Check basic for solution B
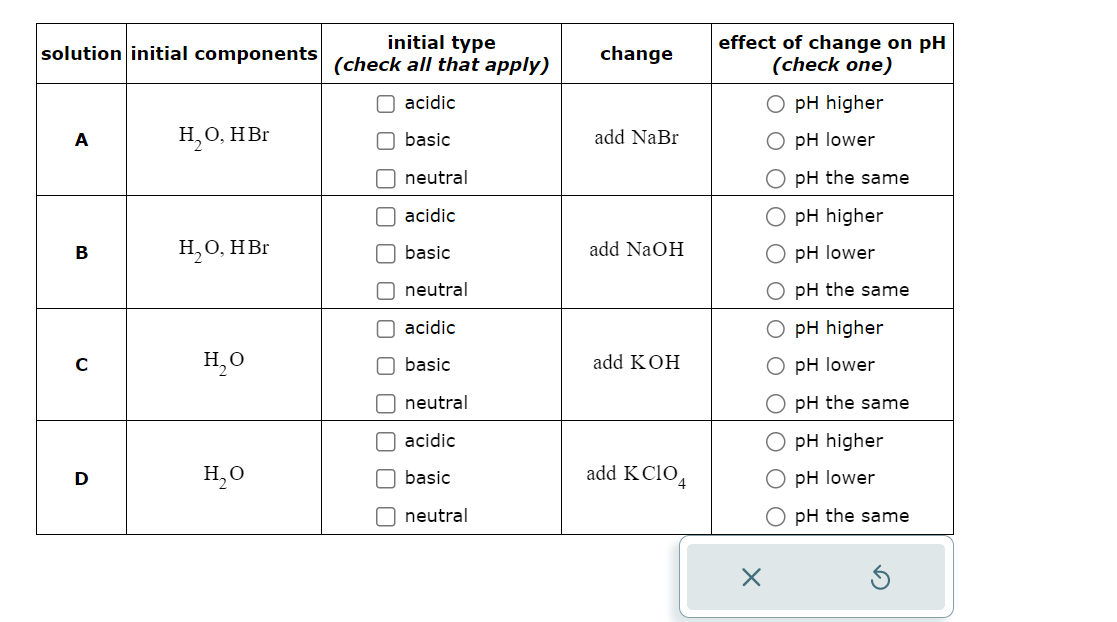Viewport: 1117px width, 622px height. [386, 253]
